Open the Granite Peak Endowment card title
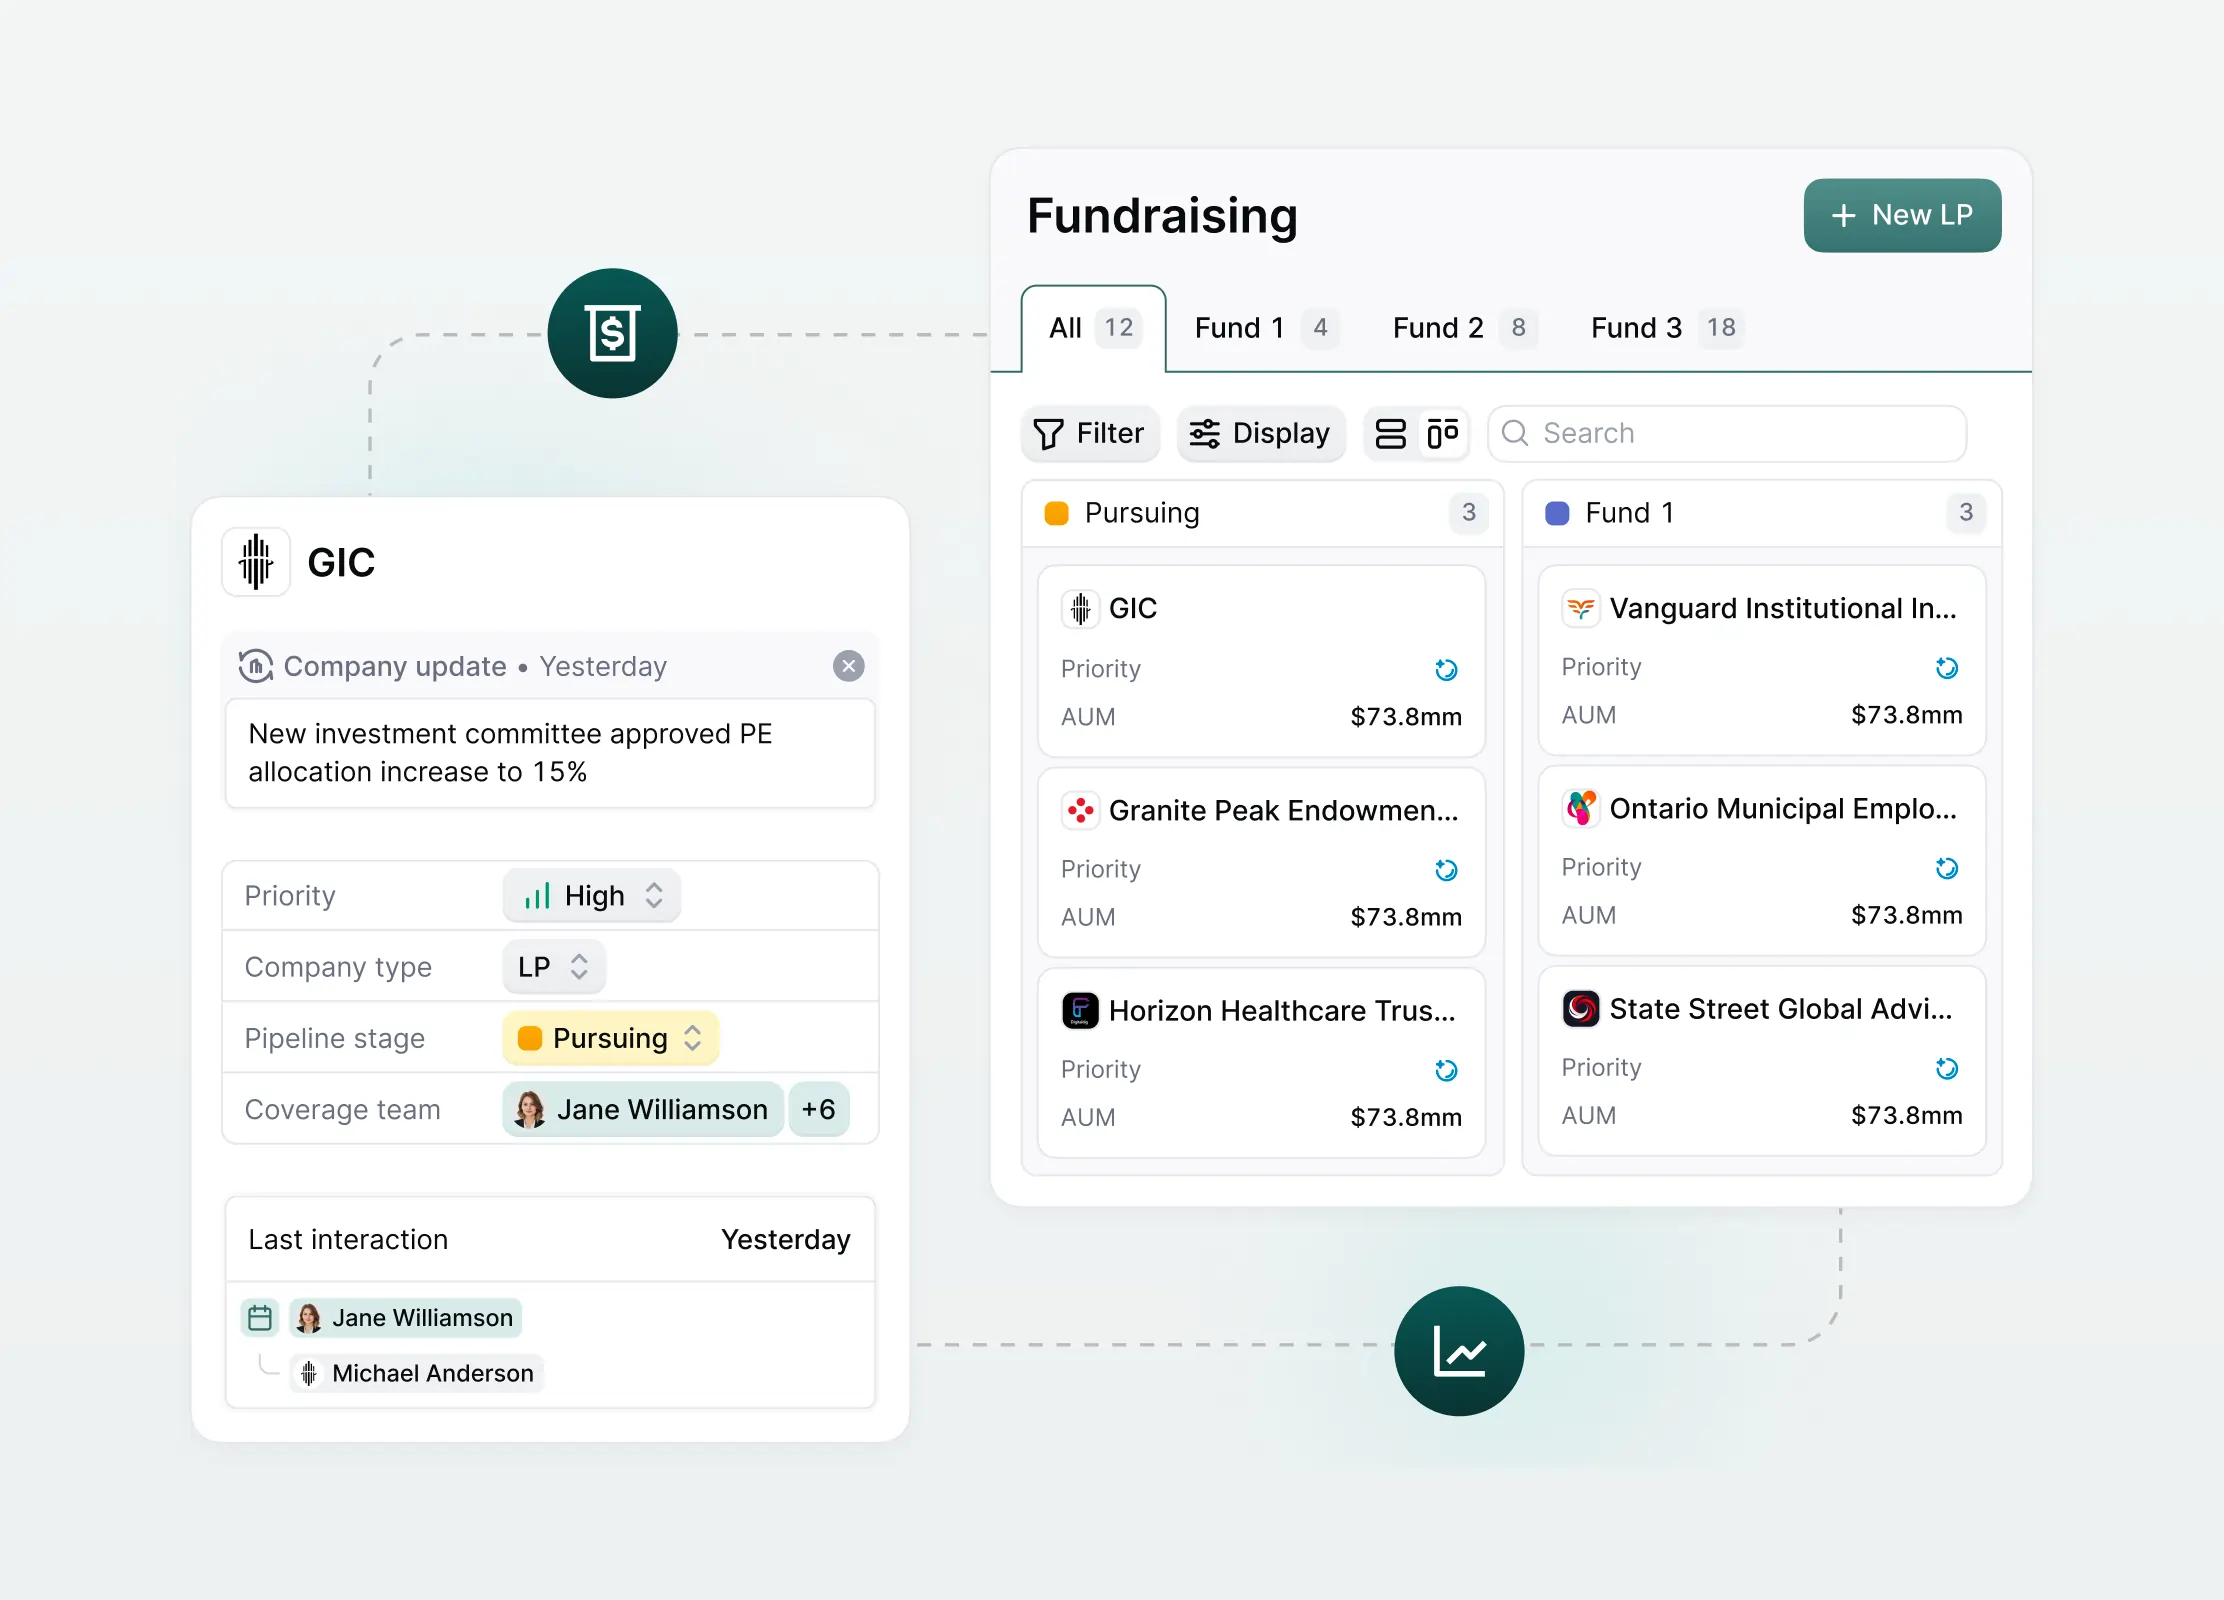Screen dimensions: 2224x1600 coord(1284,810)
